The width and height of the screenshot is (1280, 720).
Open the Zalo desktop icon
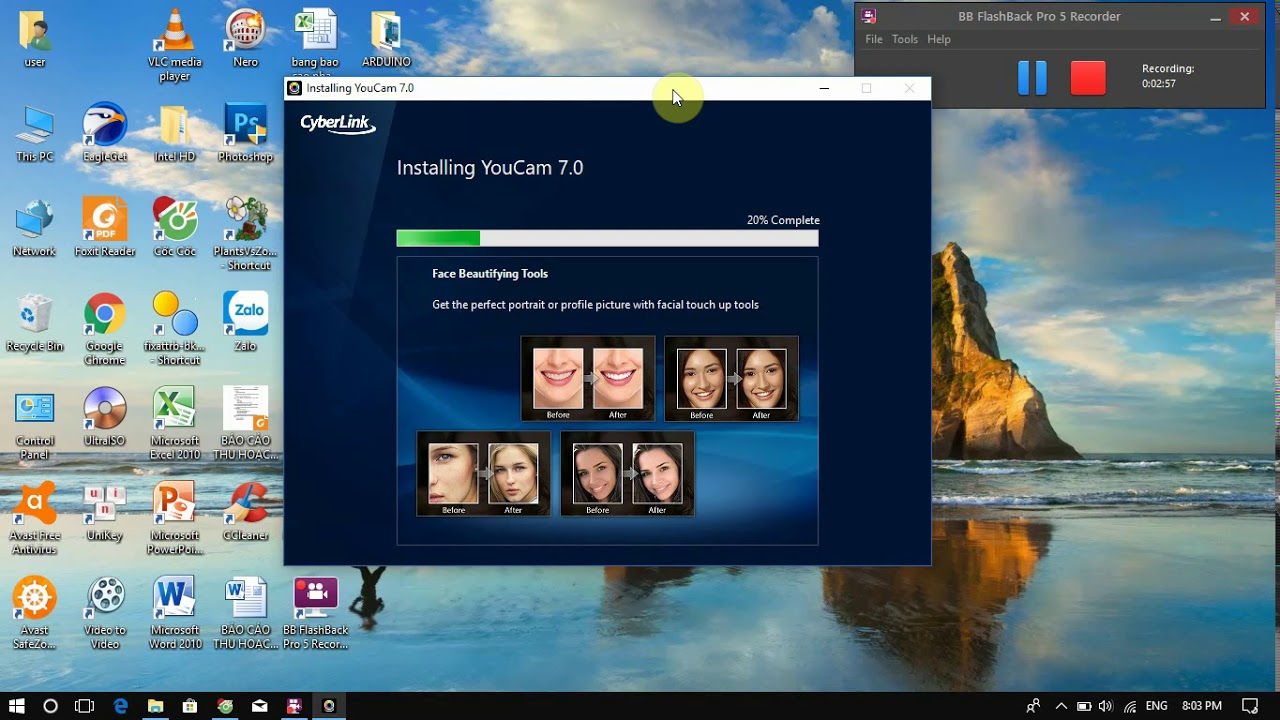pos(245,323)
